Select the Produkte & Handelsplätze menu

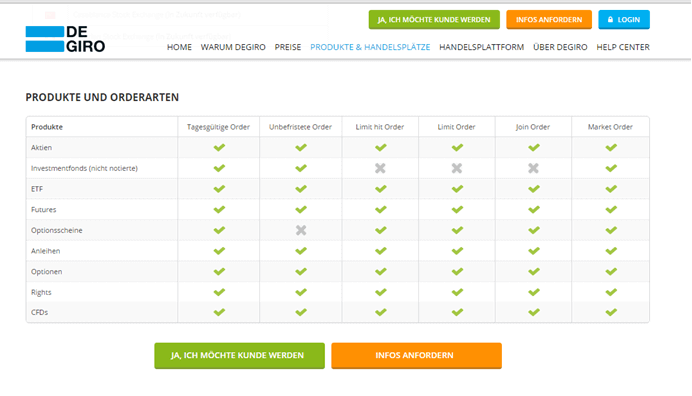tap(370, 47)
